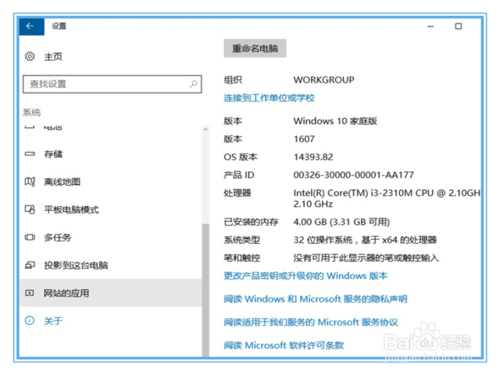The image size is (500, 375).
Task: Click the Windows 10 家庭版 edition text
Action: 335,121
